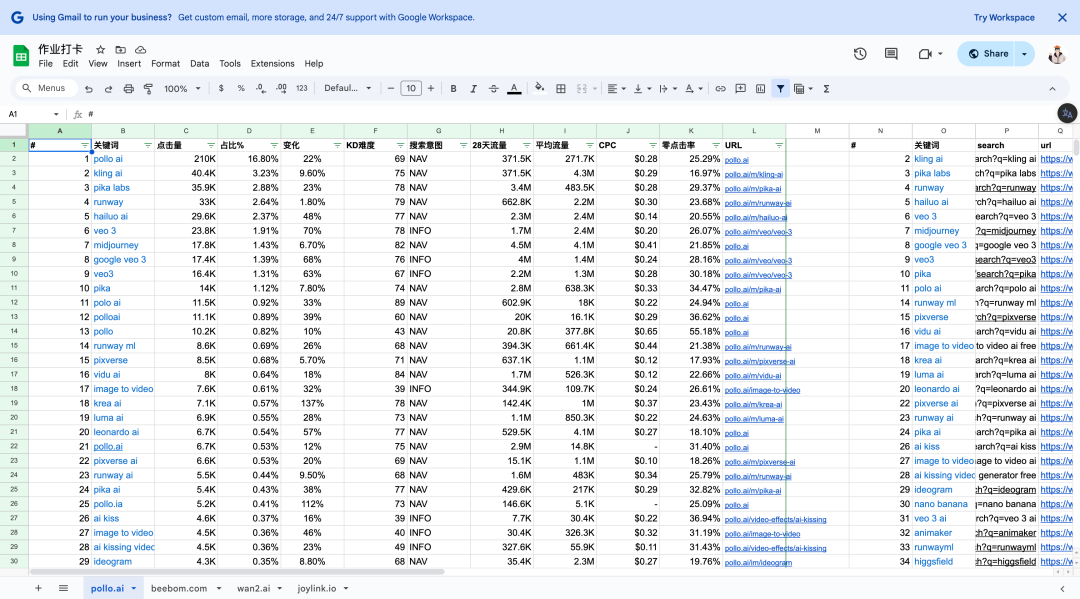Dismiss the Workspace promo banner
This screenshot has height=599, width=1080.
1062,17
